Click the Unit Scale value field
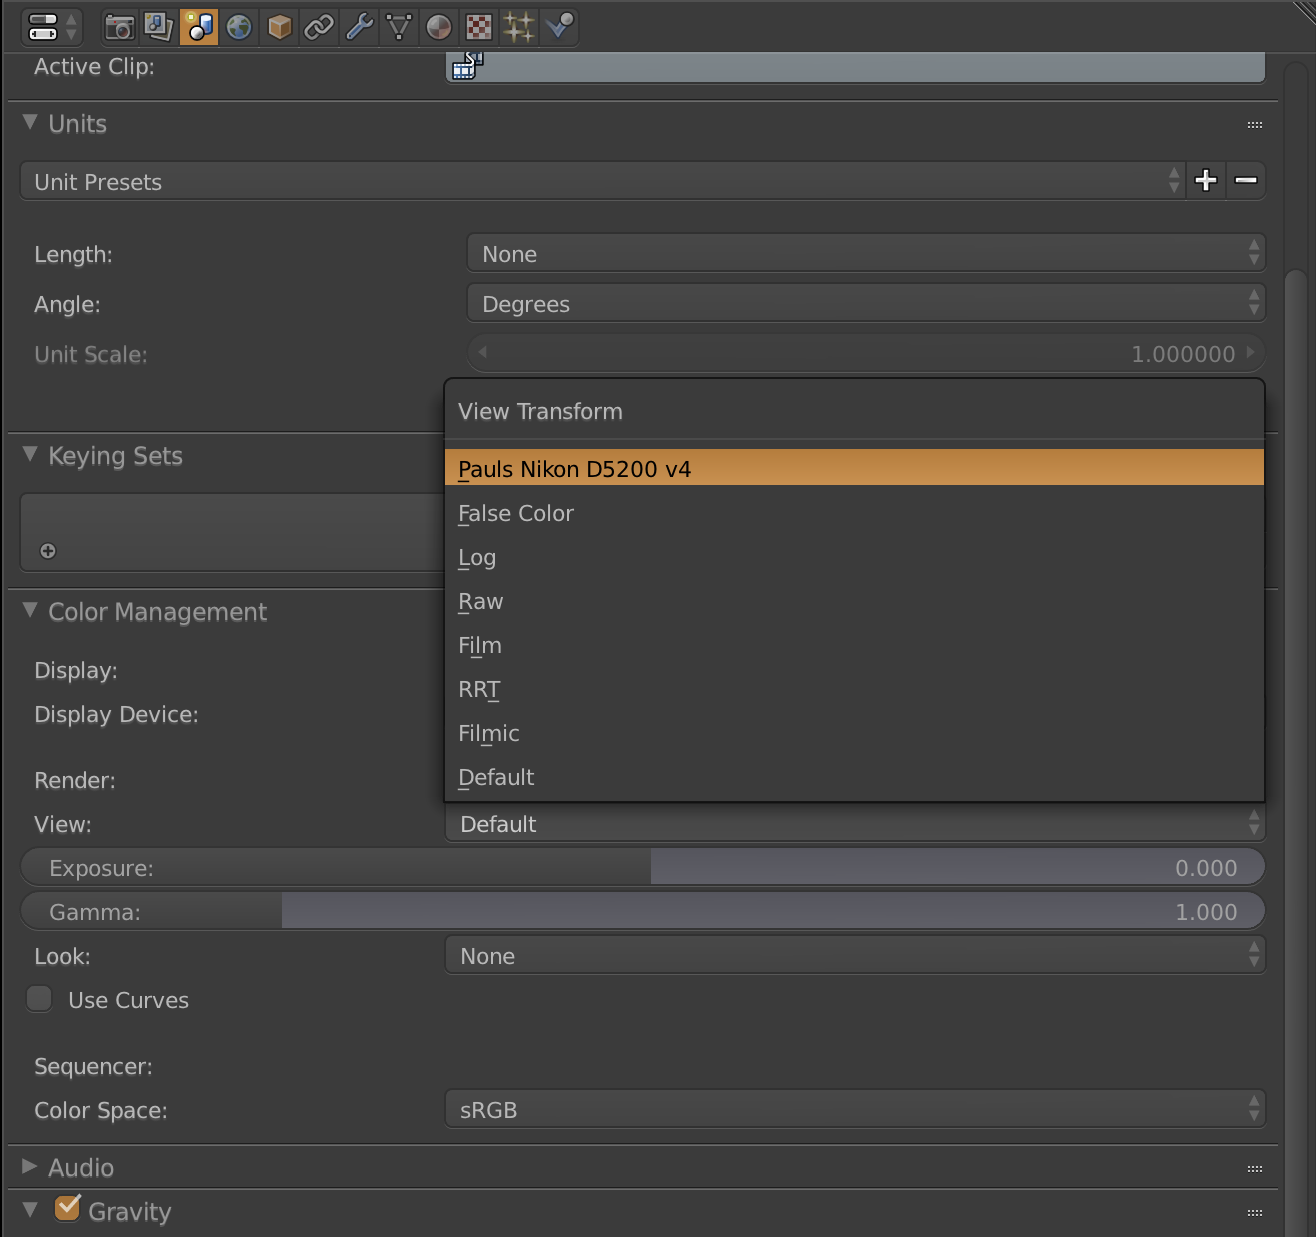1316x1237 pixels. point(866,353)
